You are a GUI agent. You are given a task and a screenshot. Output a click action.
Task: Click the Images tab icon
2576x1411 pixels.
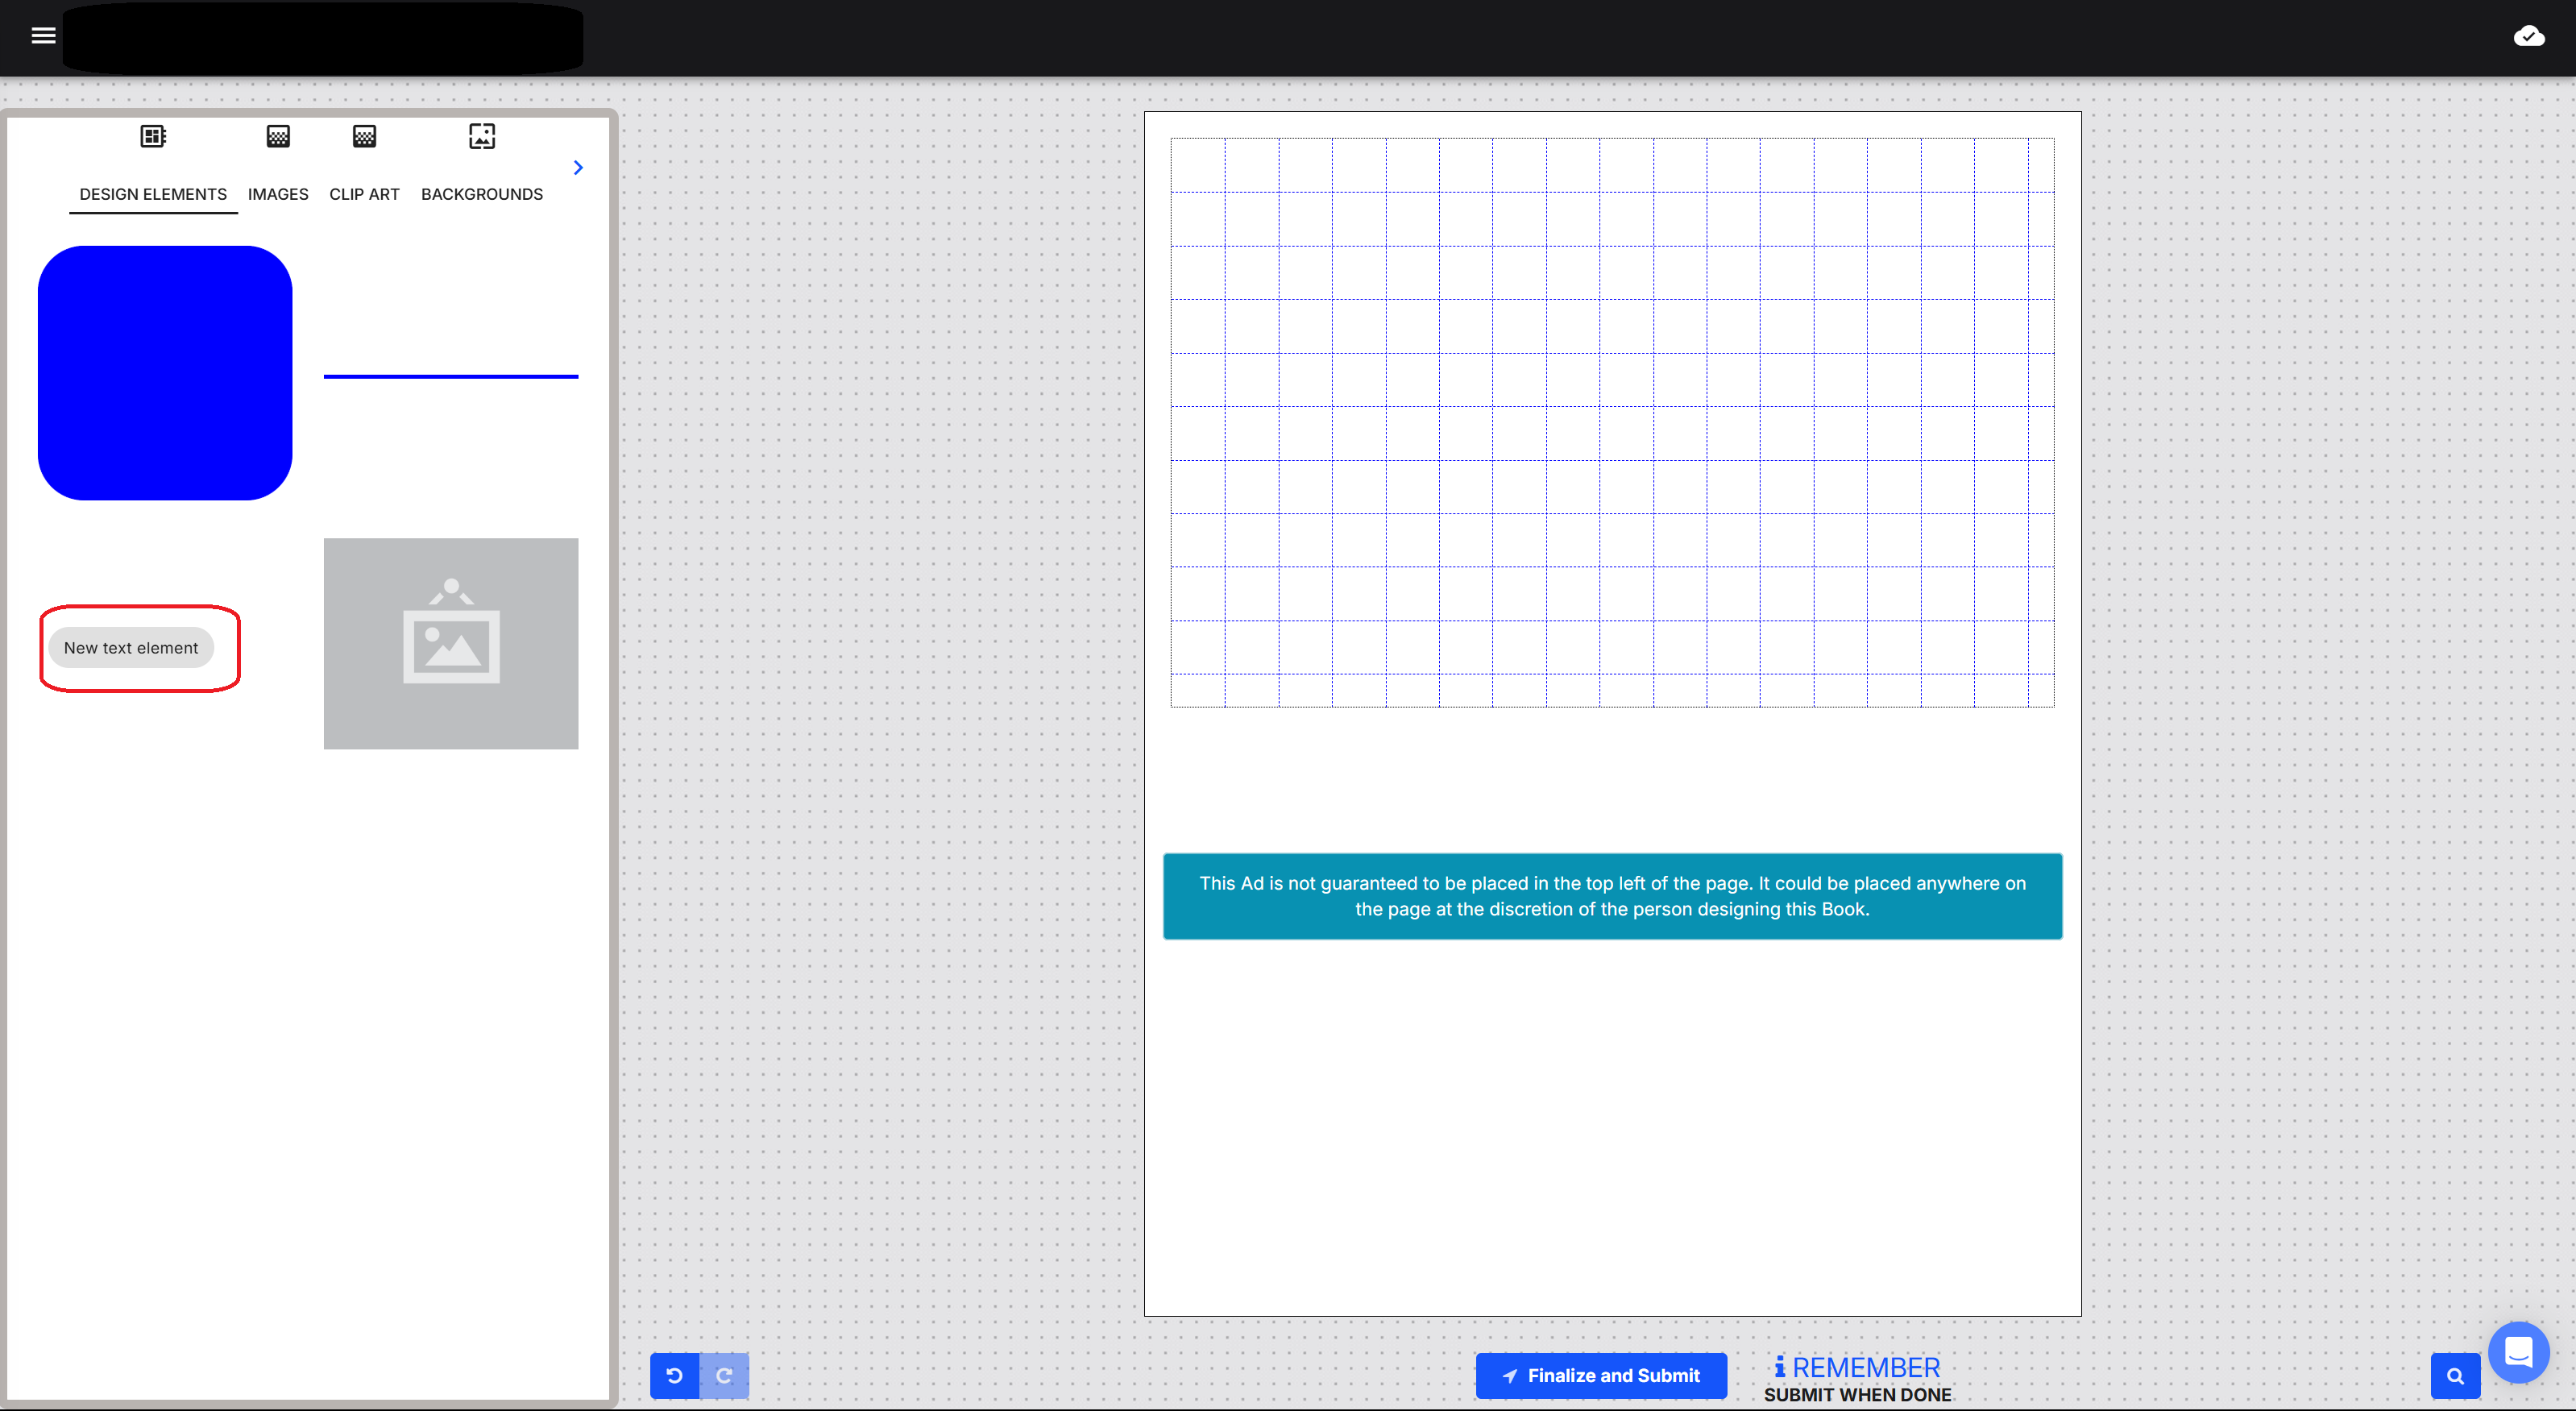pyautogui.click(x=278, y=137)
